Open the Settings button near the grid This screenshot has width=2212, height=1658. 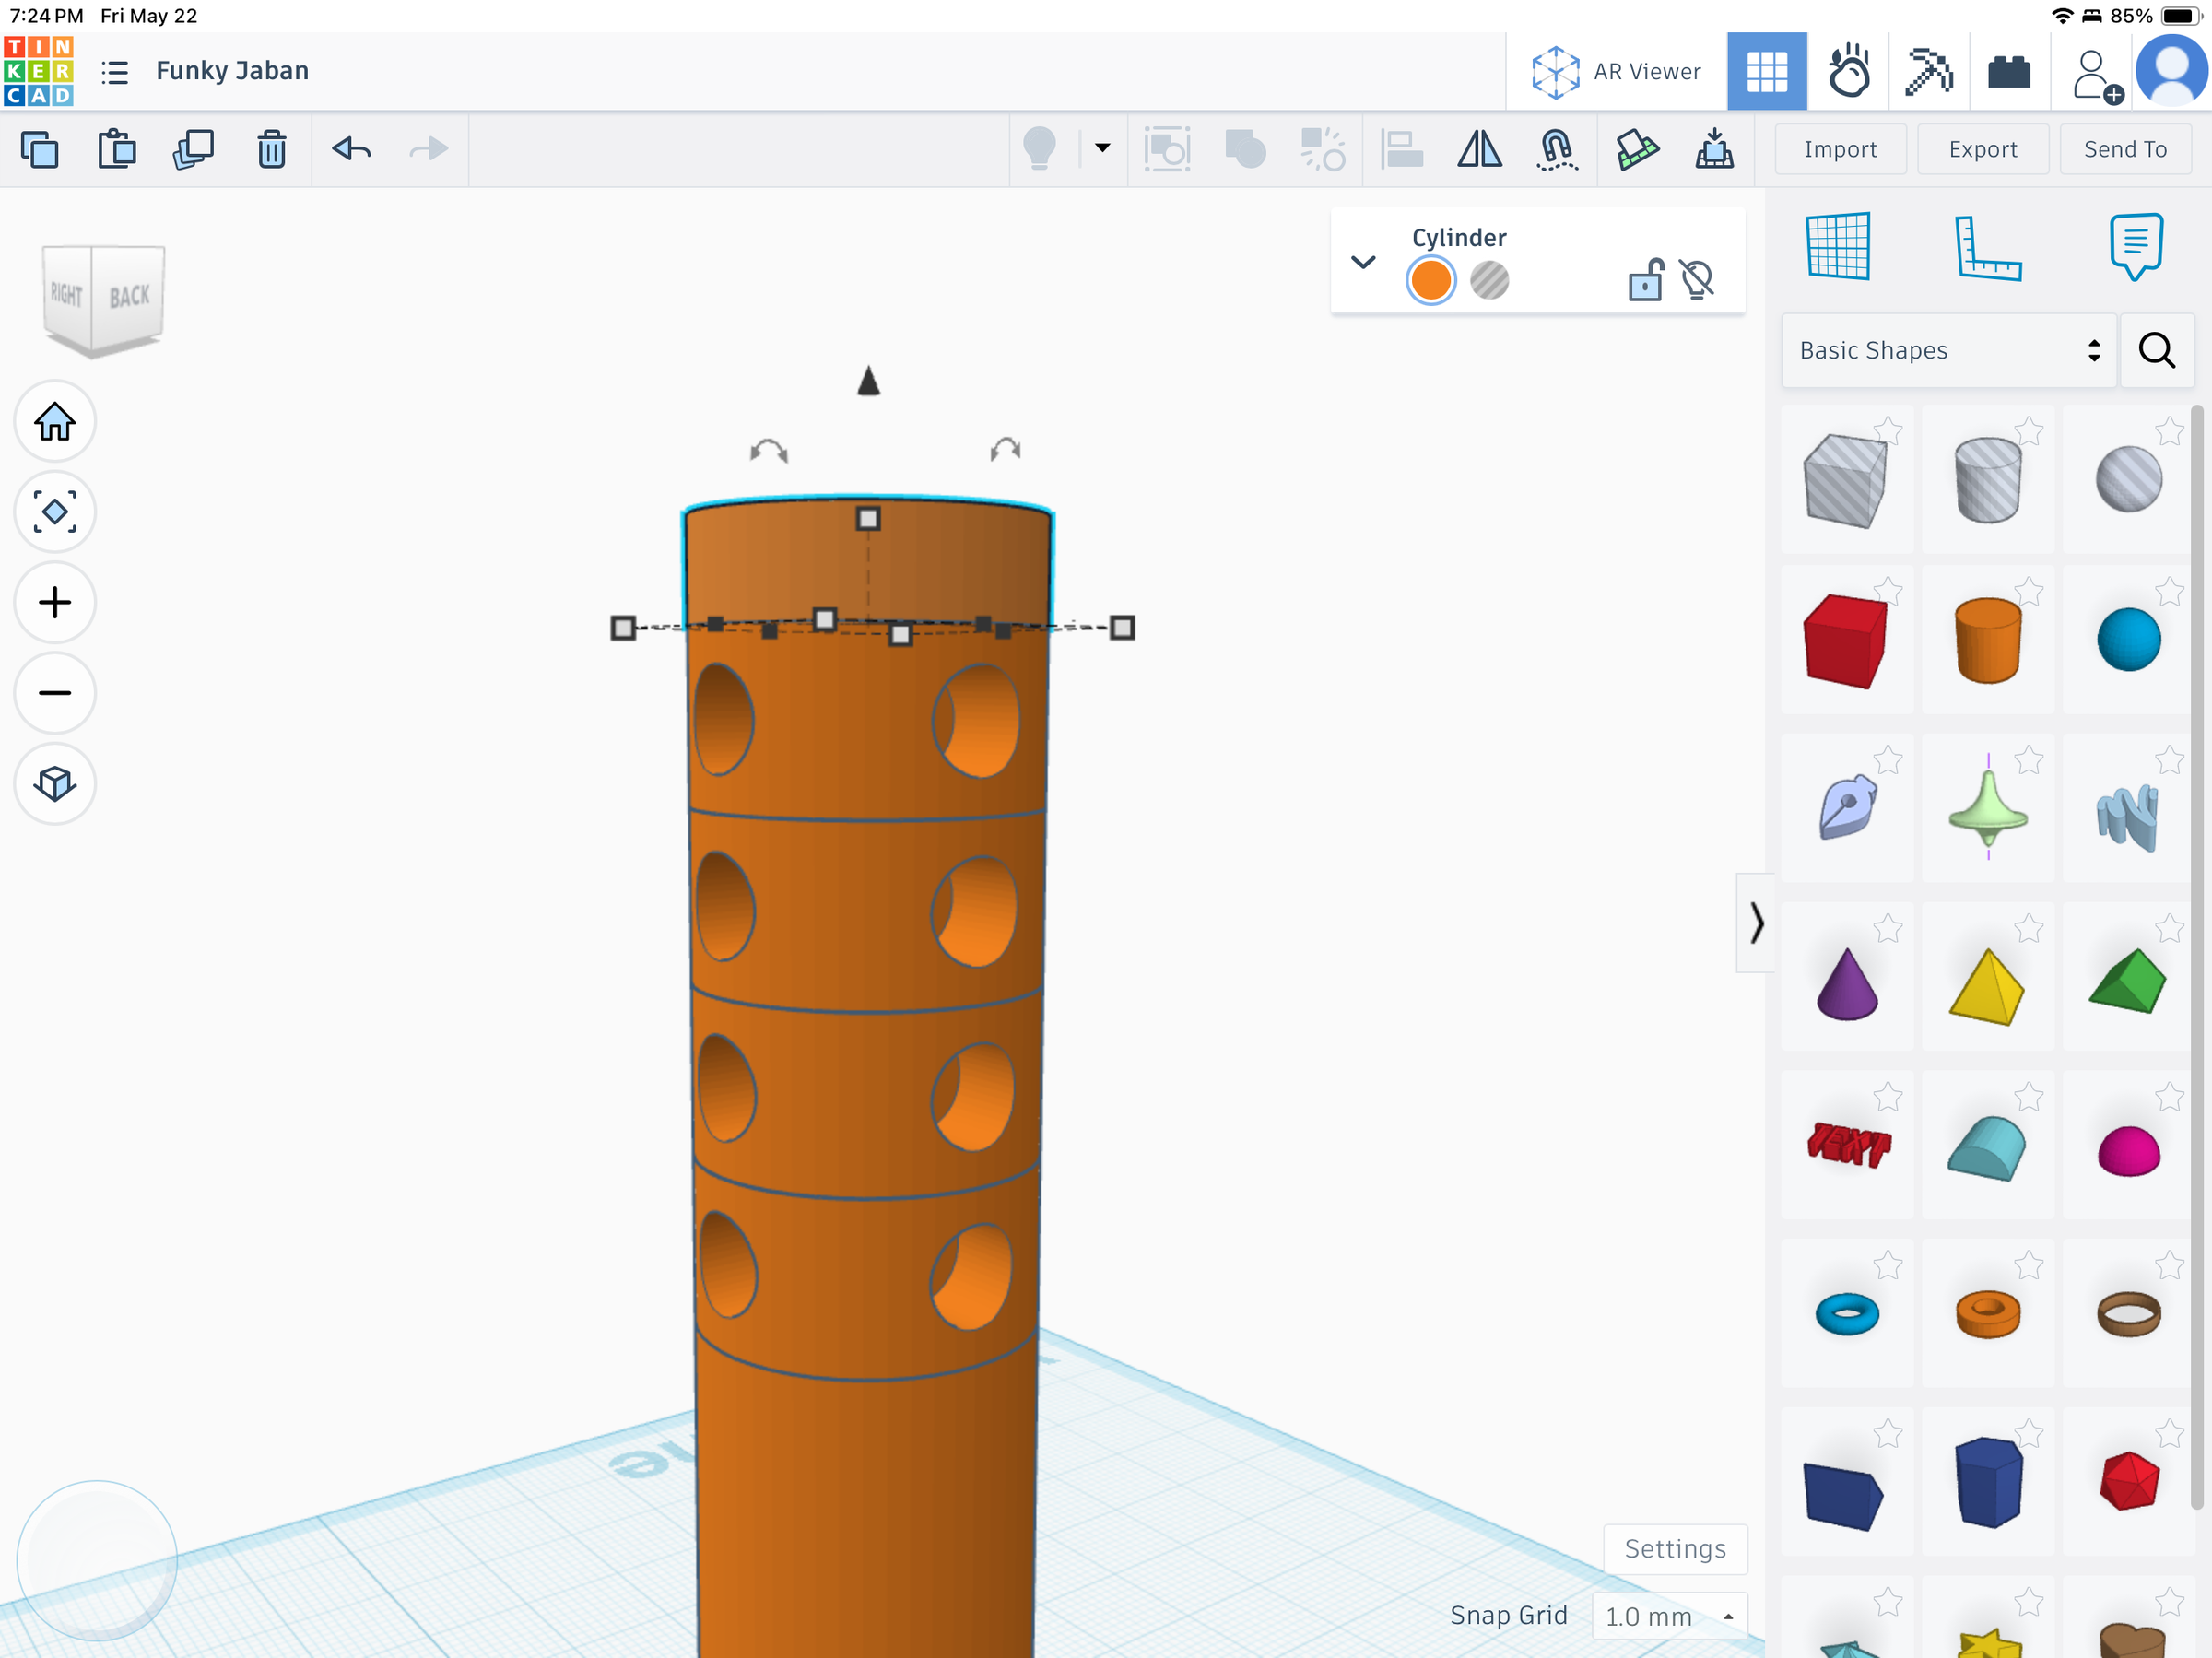click(x=1675, y=1549)
